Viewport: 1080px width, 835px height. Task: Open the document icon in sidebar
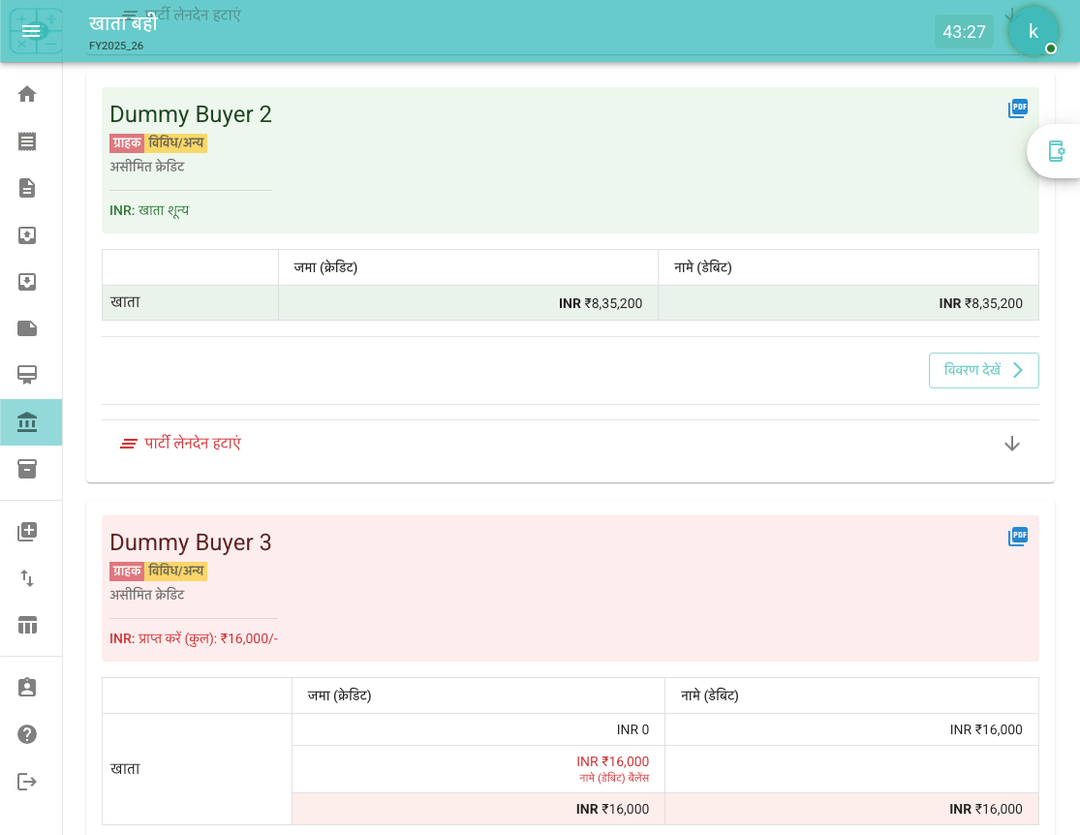[27, 188]
